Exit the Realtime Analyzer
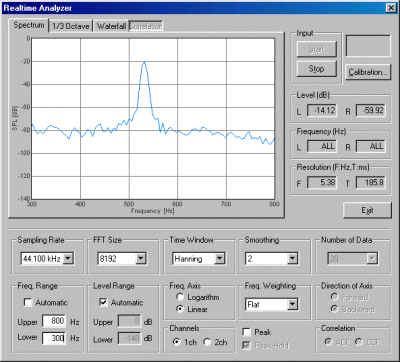Screen dimensions: 400x362 coord(367,210)
